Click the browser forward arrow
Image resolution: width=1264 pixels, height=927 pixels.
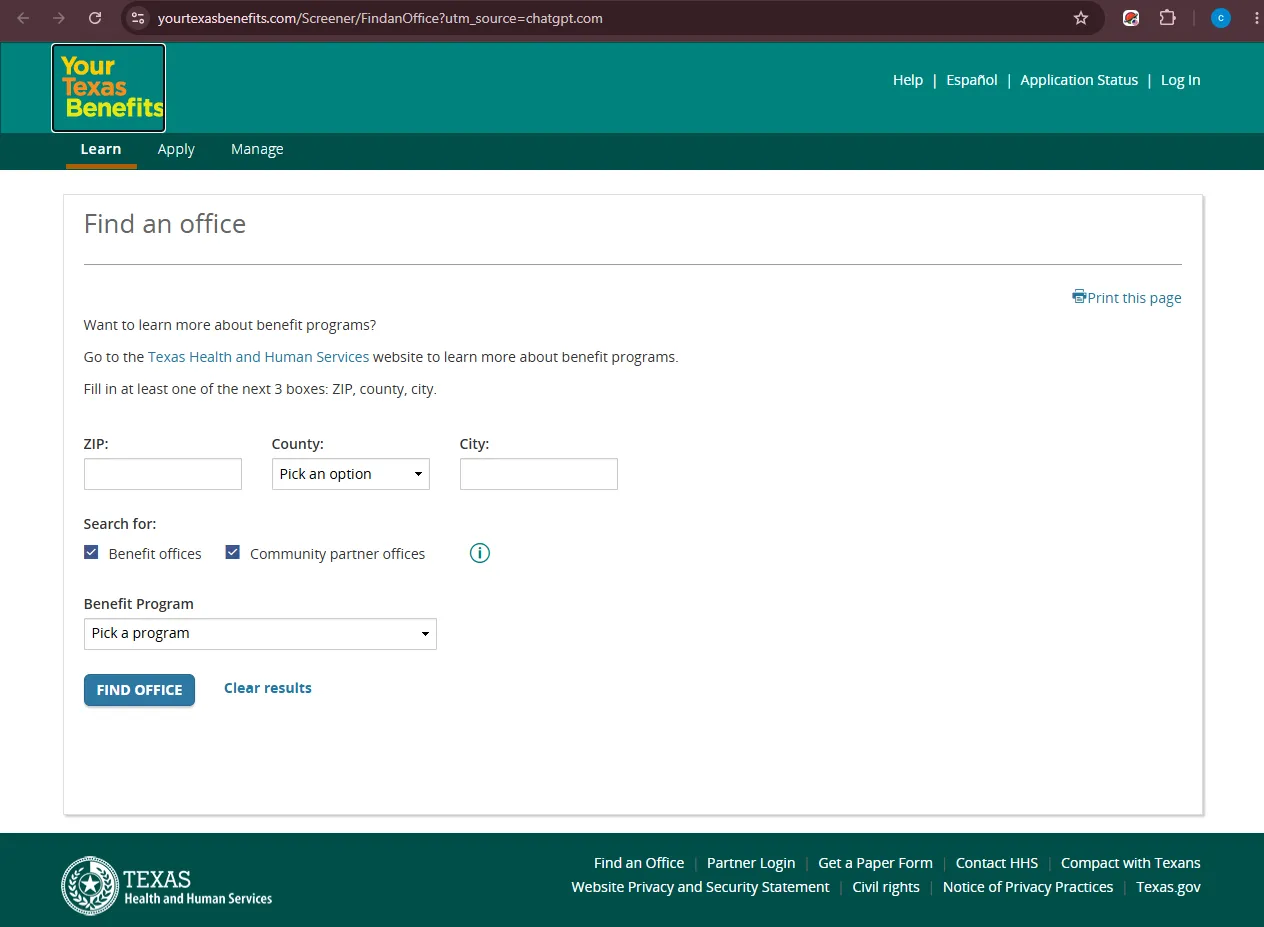coord(59,18)
